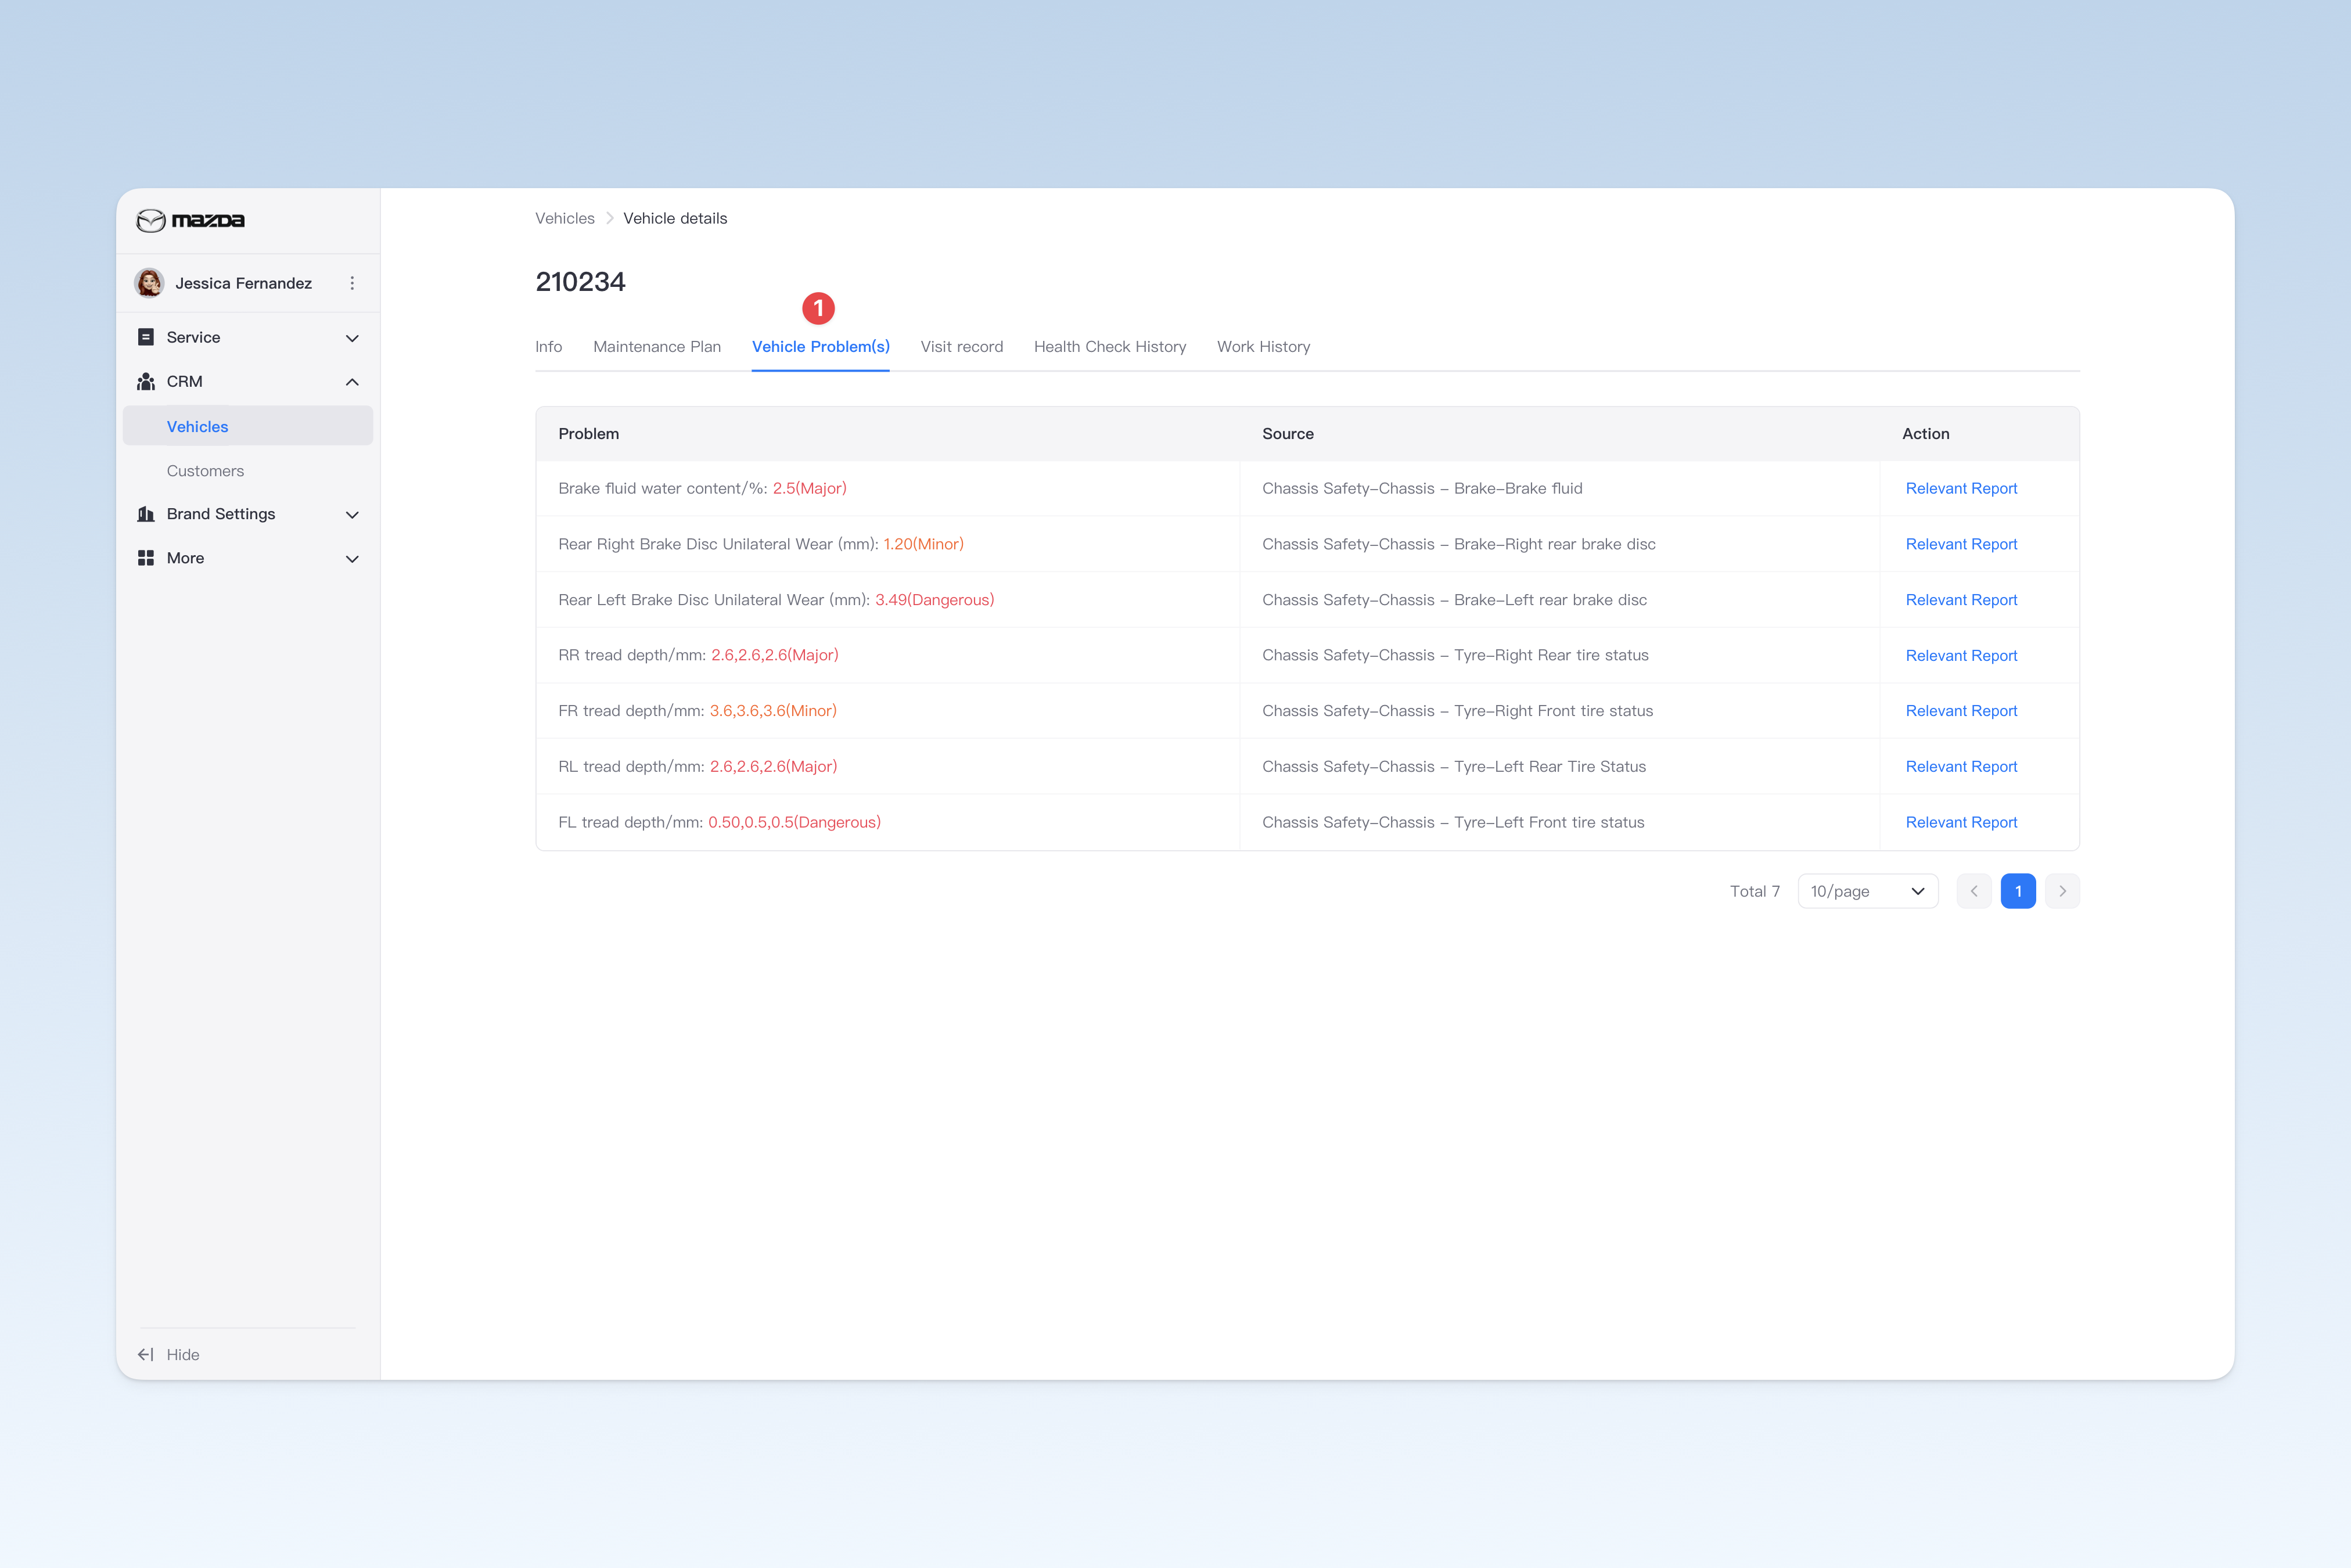This screenshot has width=2351, height=1568.
Task: Open the 10/page size dropdown
Action: coord(1868,891)
